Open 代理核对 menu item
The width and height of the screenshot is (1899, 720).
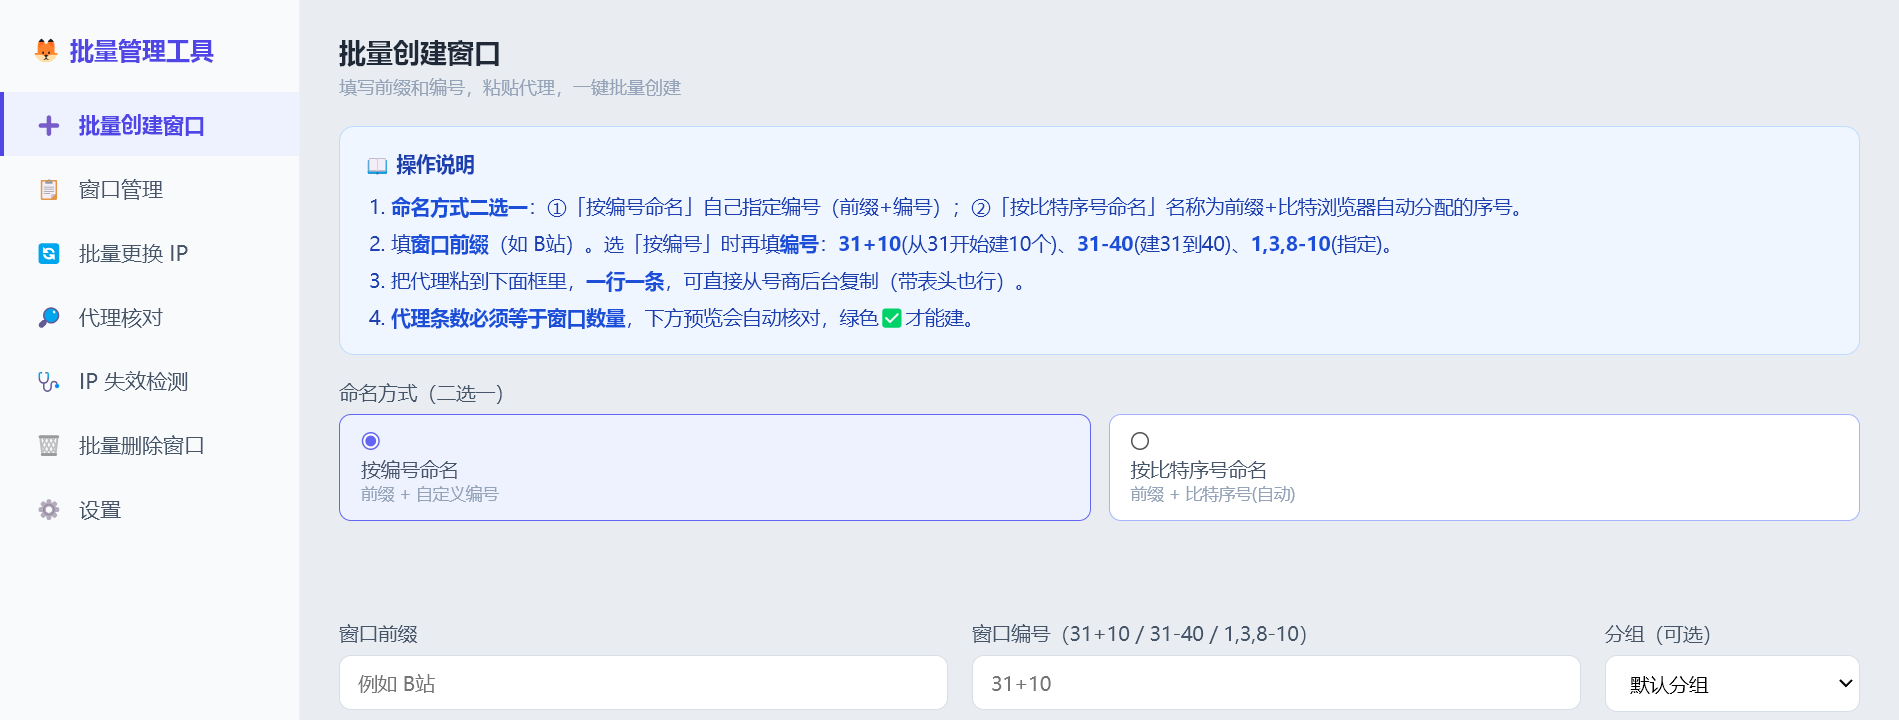(x=150, y=318)
